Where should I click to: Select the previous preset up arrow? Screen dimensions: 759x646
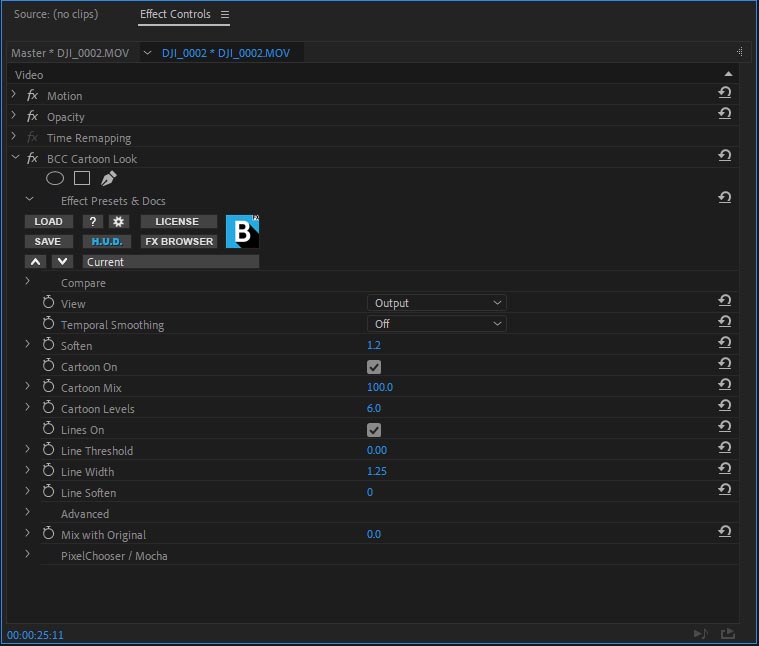35,262
